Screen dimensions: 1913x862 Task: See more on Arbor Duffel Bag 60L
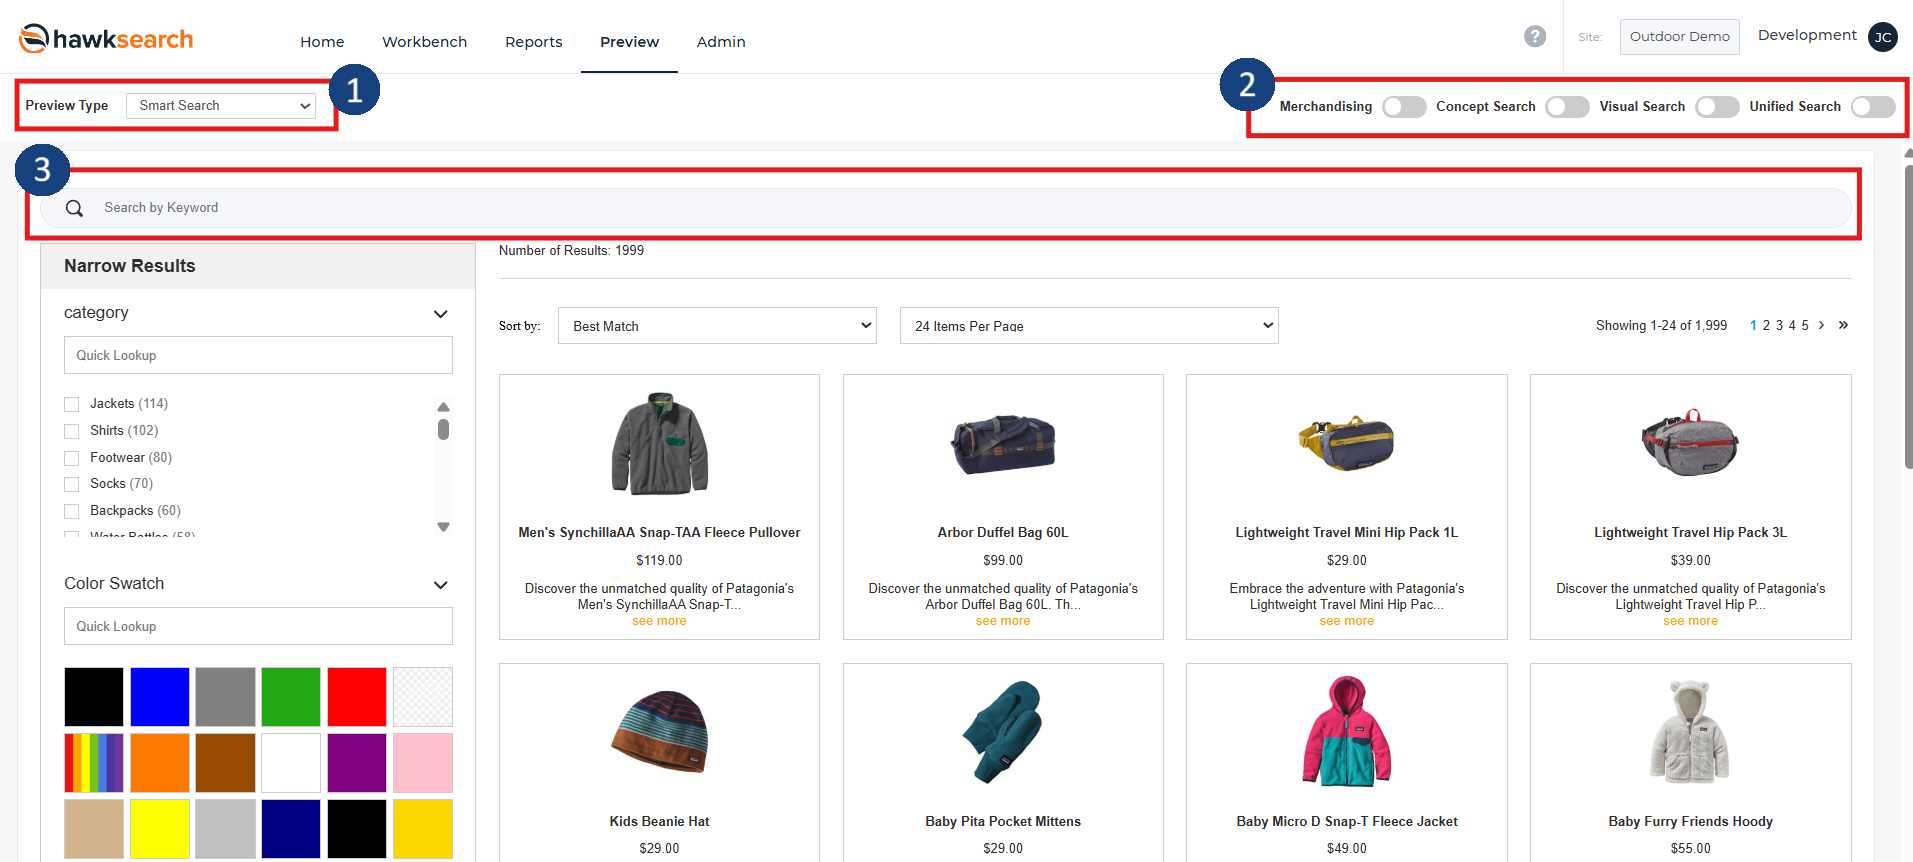(x=1003, y=621)
